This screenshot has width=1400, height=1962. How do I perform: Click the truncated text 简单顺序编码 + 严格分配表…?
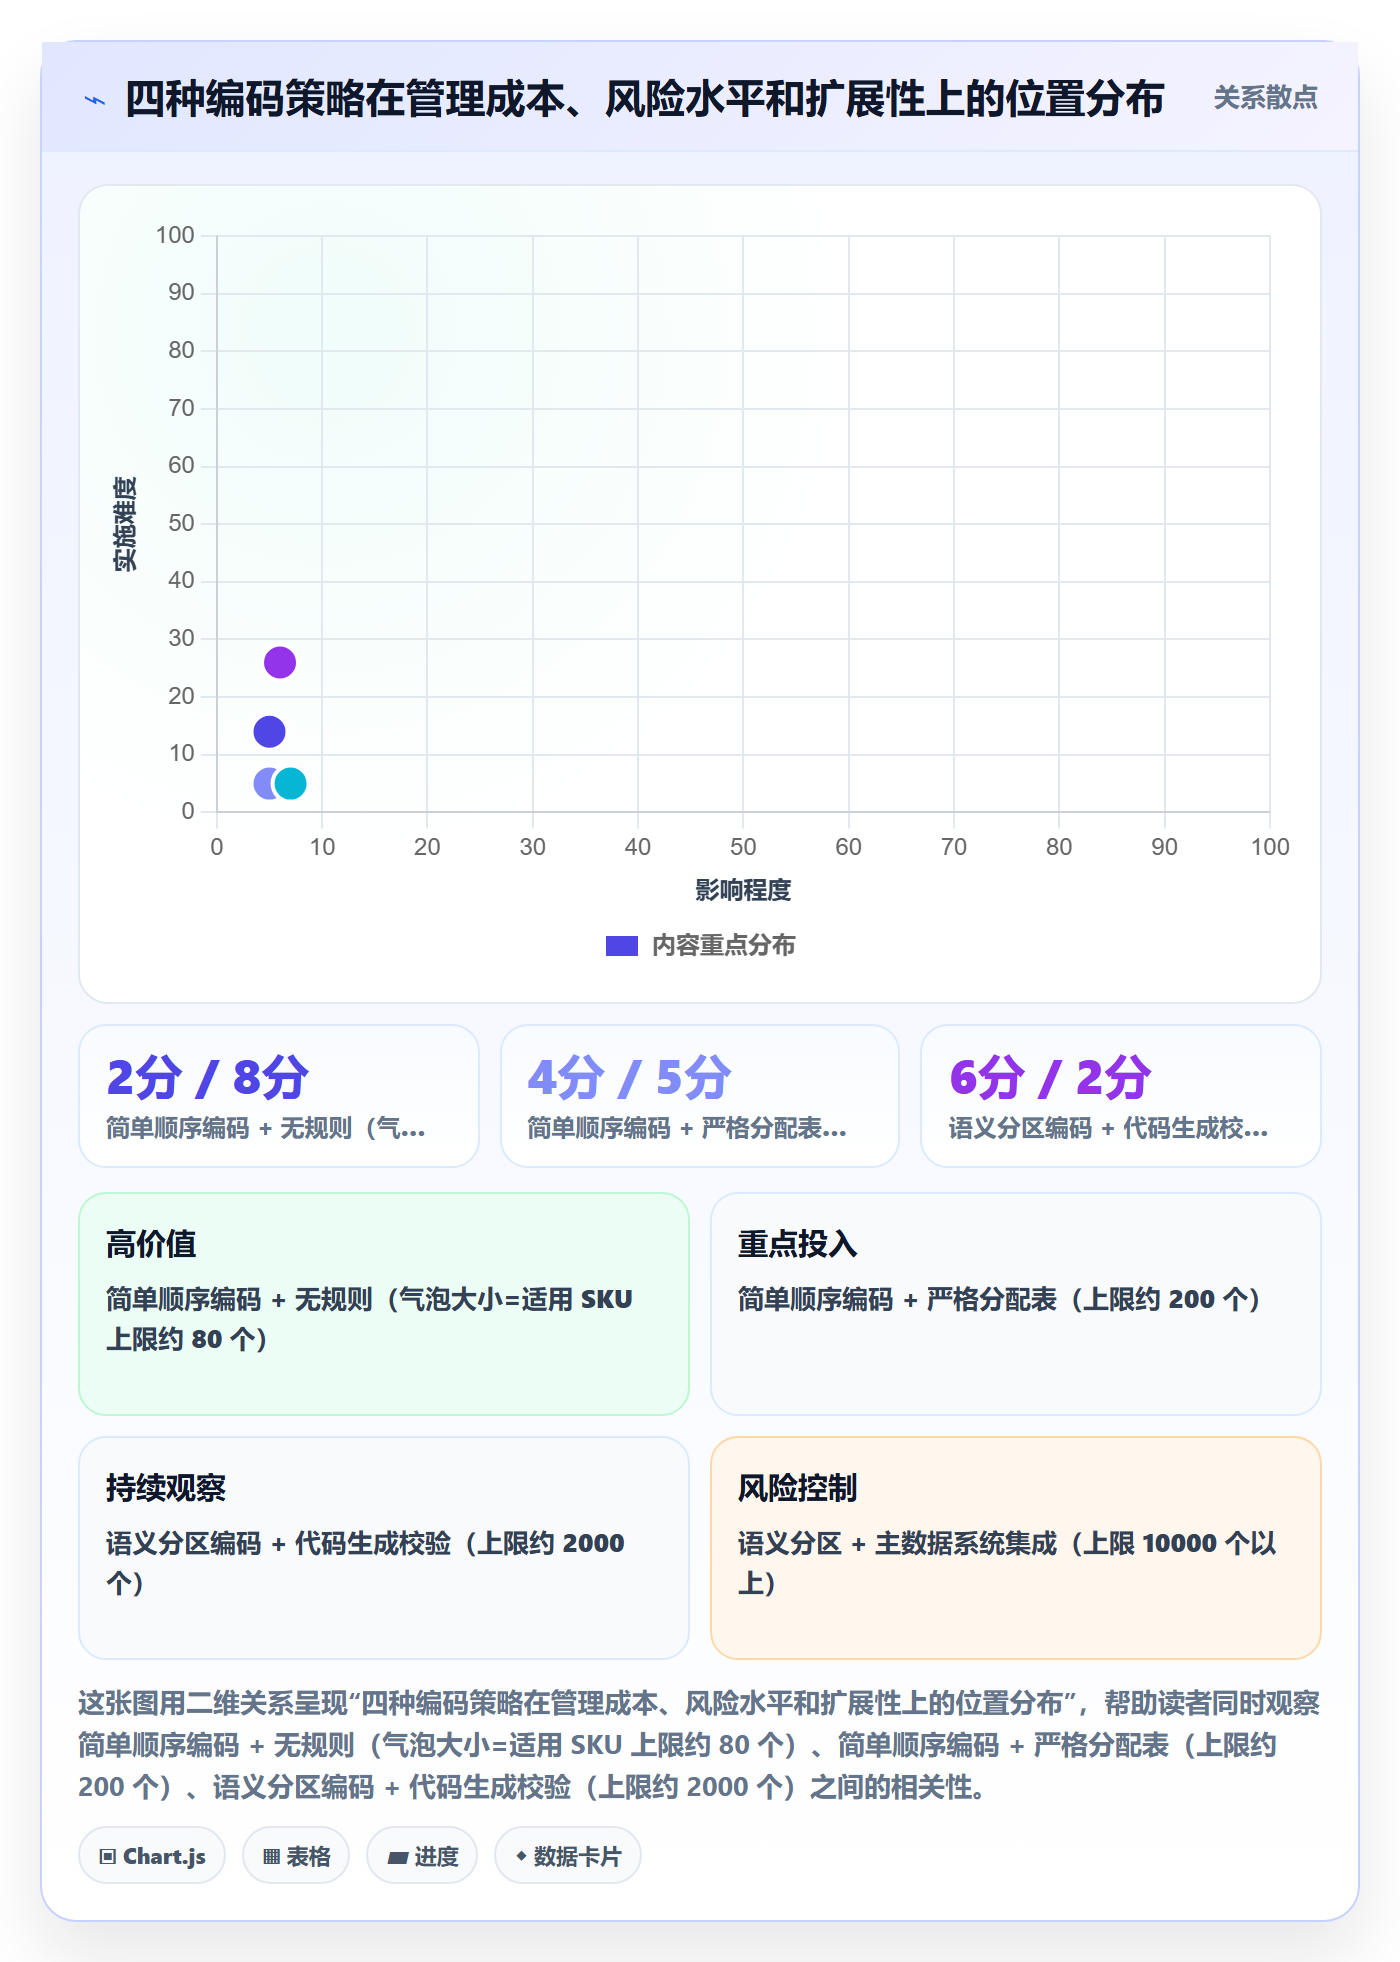tap(687, 1129)
